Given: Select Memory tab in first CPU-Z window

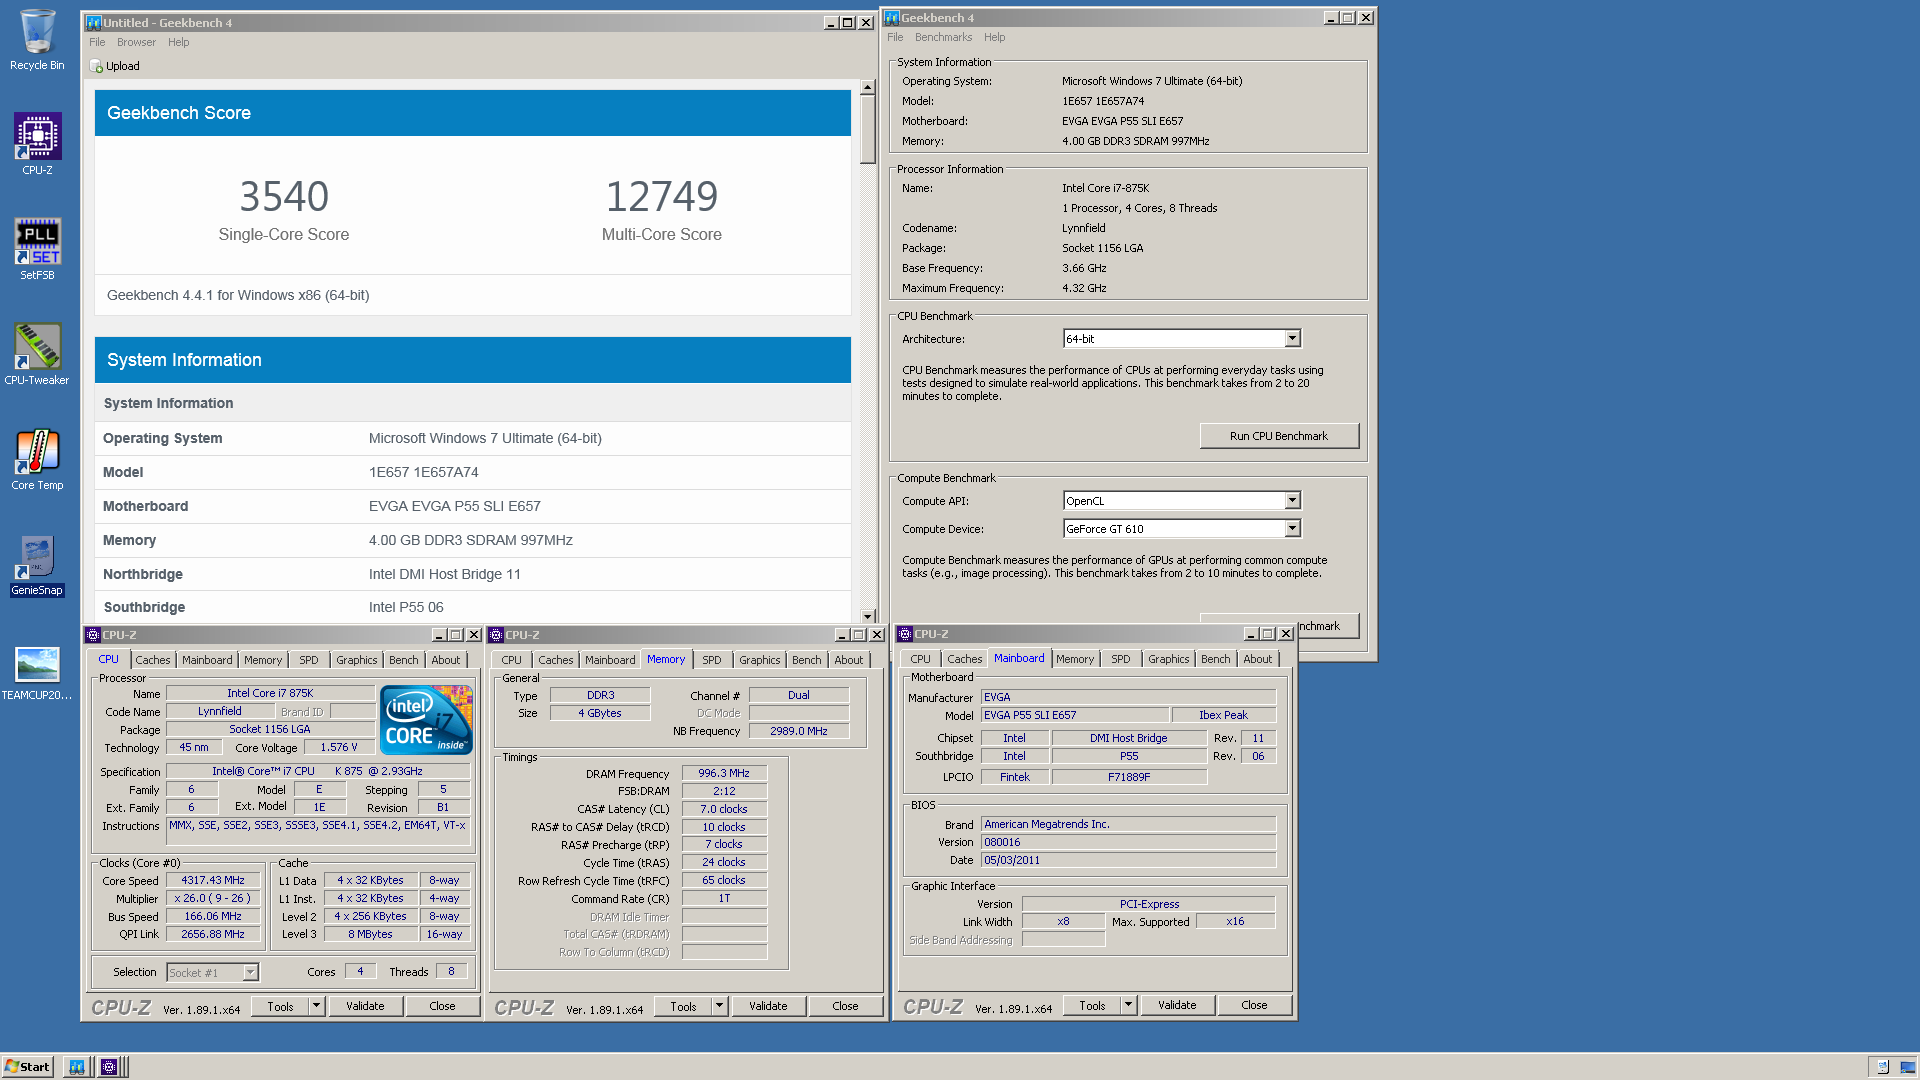Looking at the screenshot, I should 263,660.
